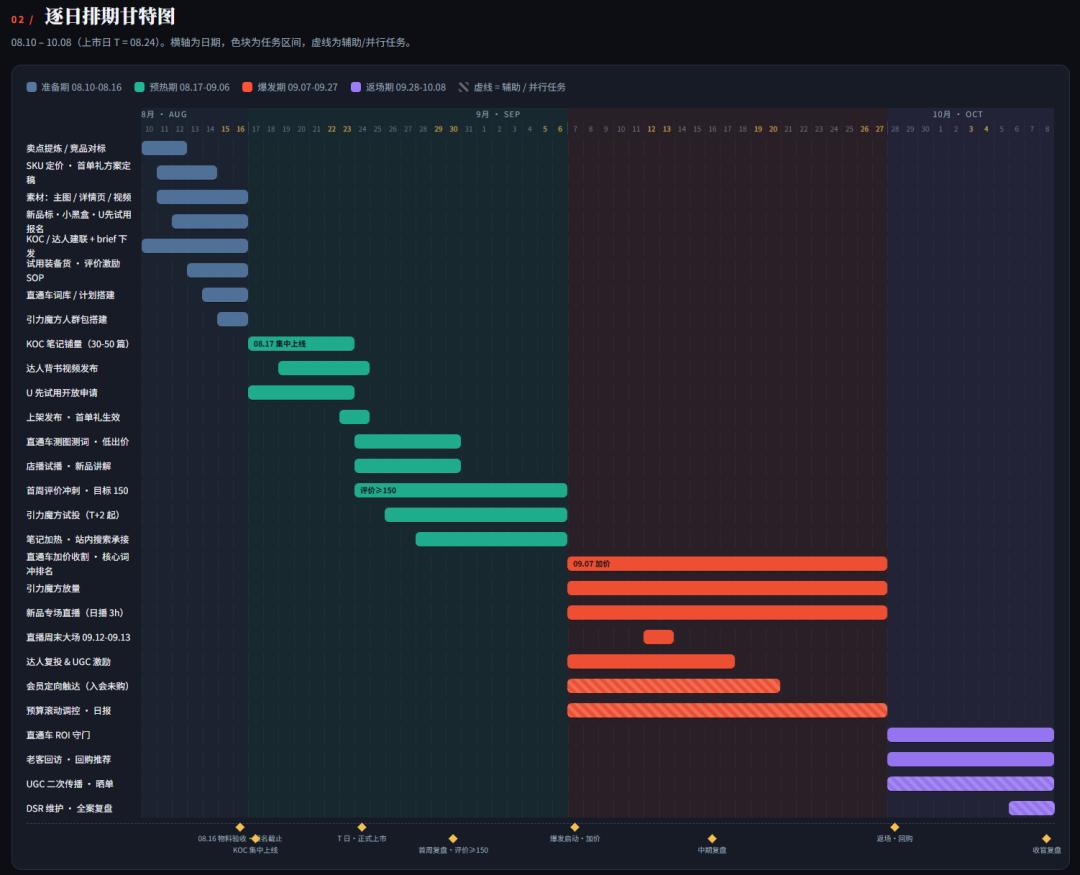Click the 收官复盘 milestone diamond
Viewport: 1080px width, 875px height.
click(1046, 838)
